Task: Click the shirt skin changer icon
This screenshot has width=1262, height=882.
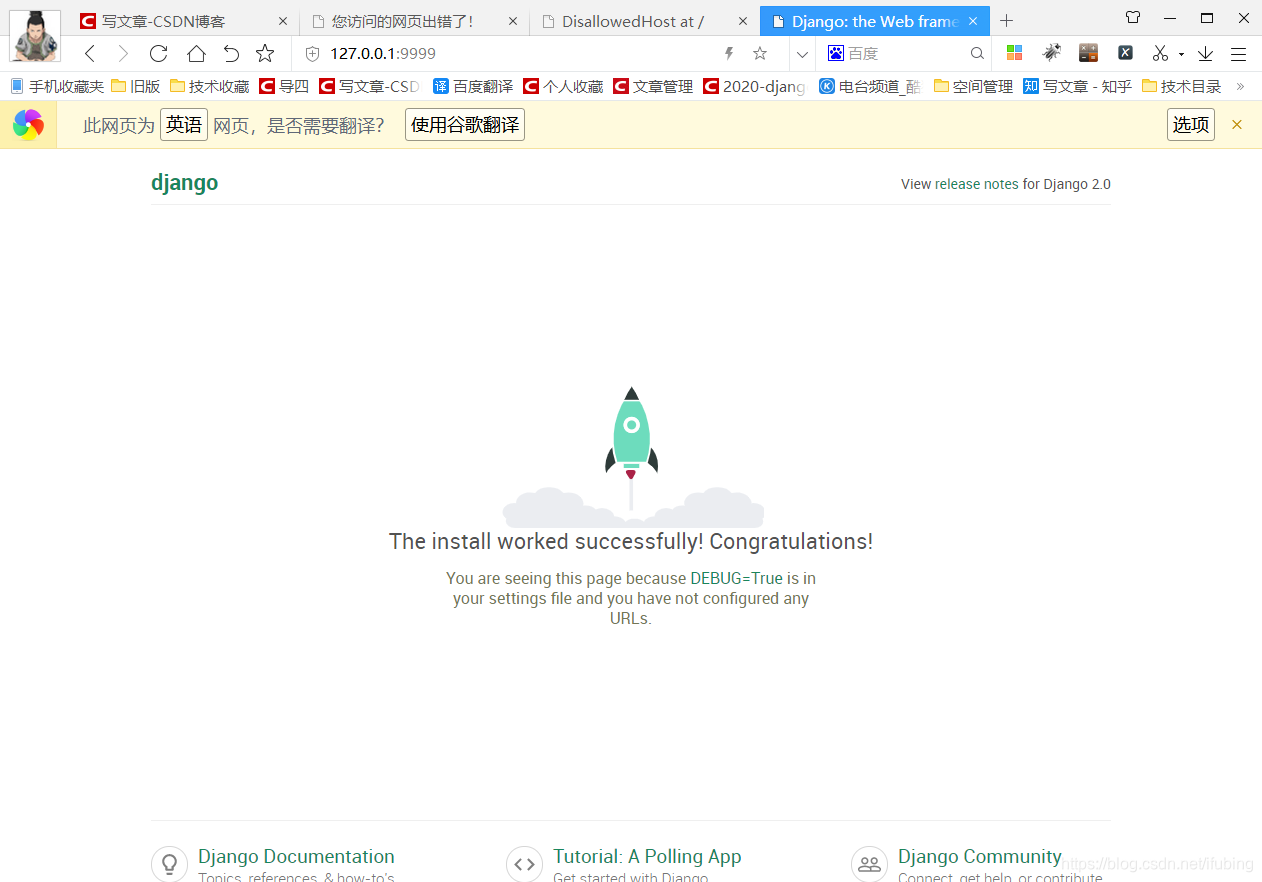Action: click(x=1133, y=17)
